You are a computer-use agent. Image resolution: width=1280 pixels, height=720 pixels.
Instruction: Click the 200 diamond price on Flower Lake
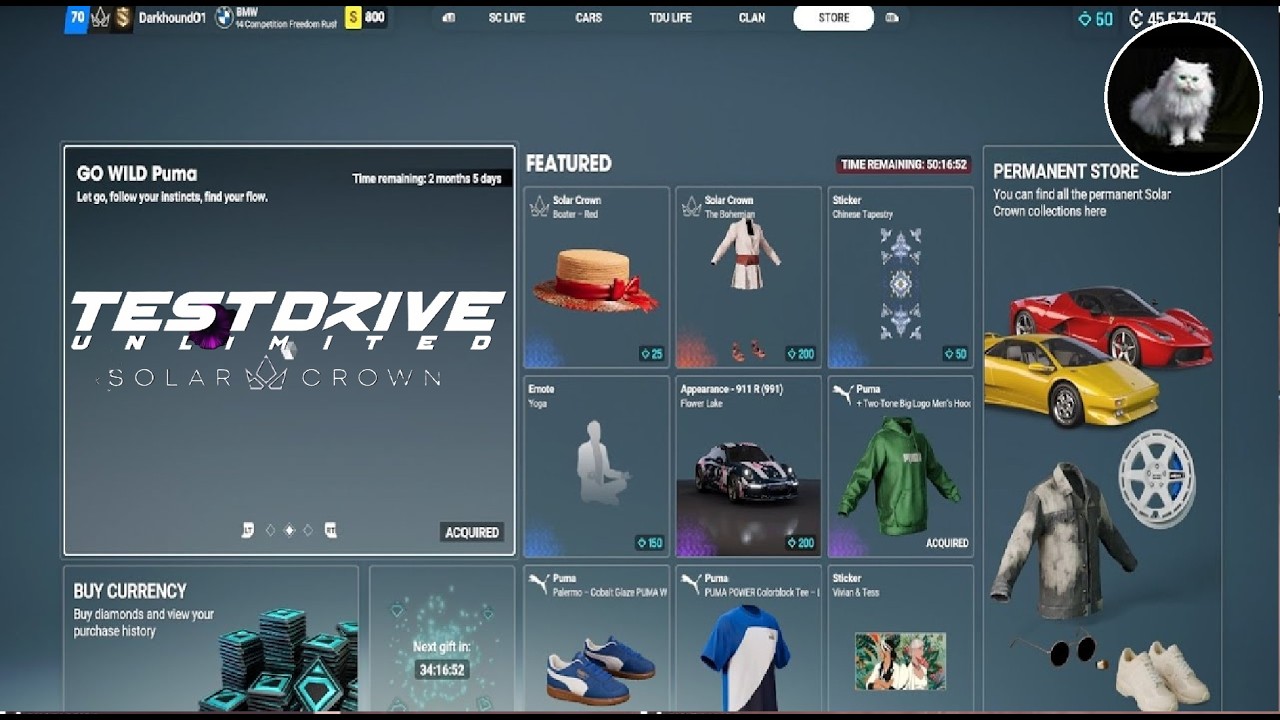pyautogui.click(x=800, y=543)
